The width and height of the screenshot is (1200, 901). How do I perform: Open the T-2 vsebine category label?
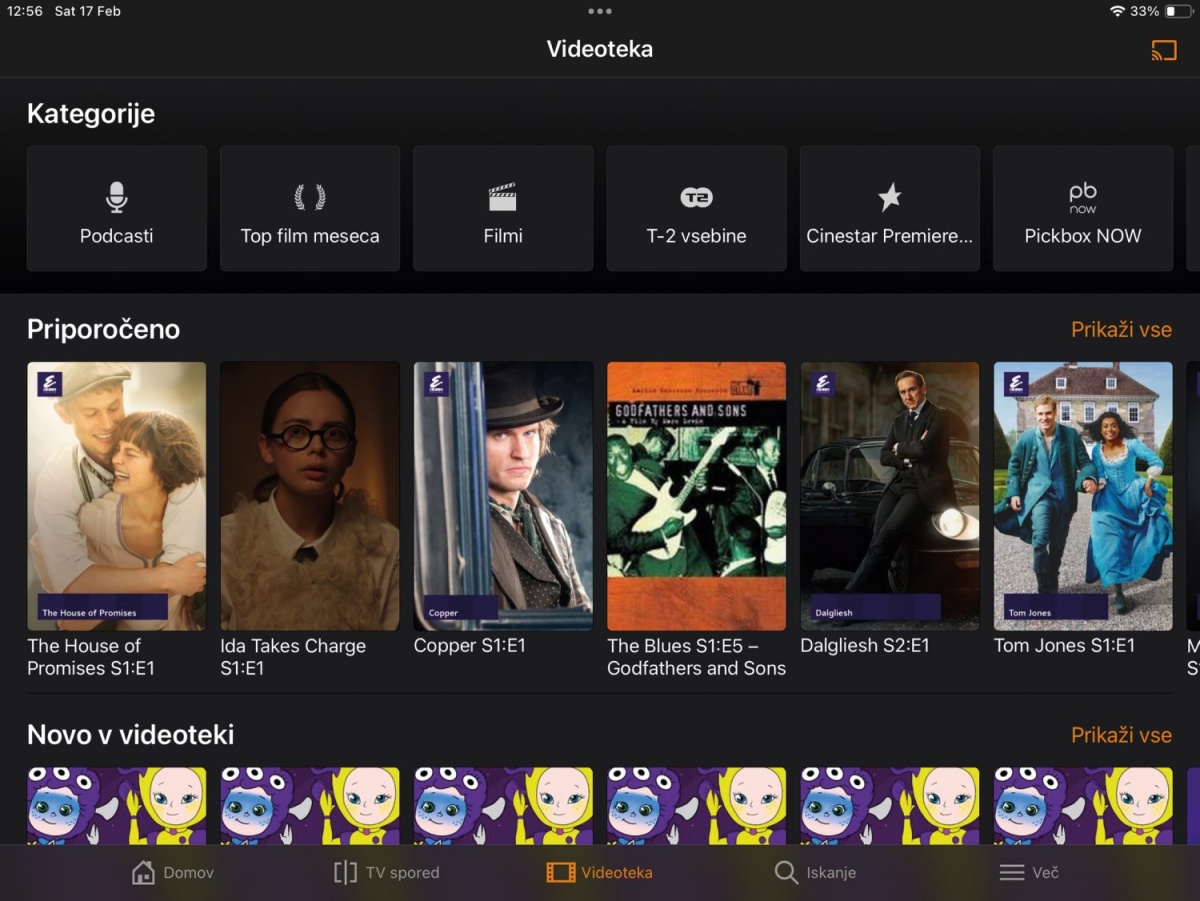696,236
